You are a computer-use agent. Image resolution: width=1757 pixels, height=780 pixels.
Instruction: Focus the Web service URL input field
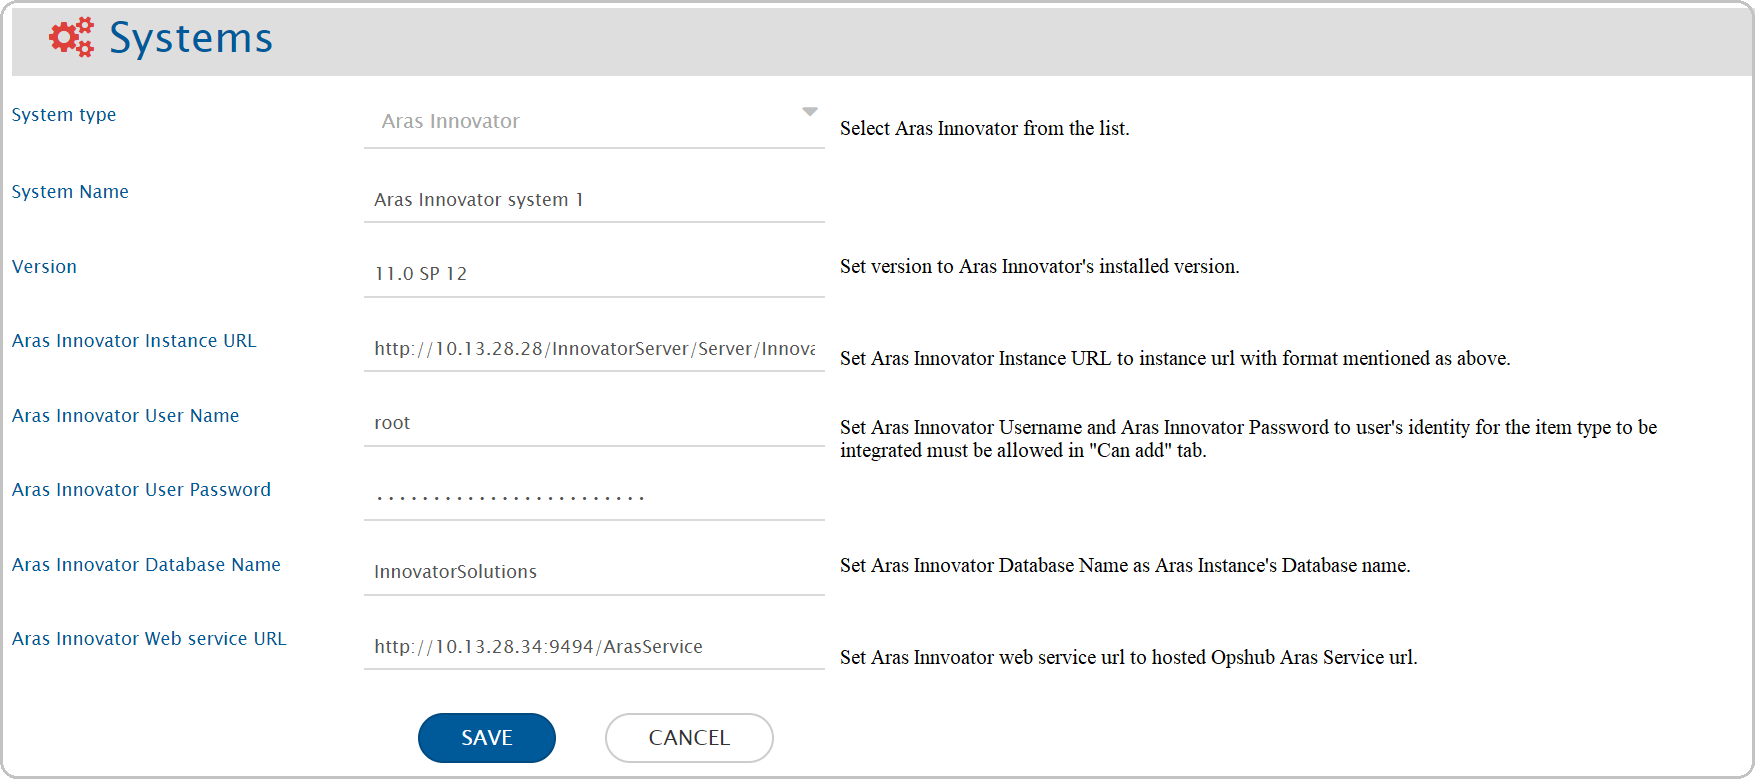point(594,647)
